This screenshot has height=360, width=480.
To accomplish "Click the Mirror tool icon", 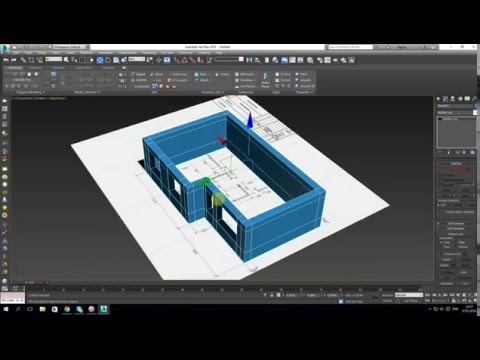I will coord(249,60).
